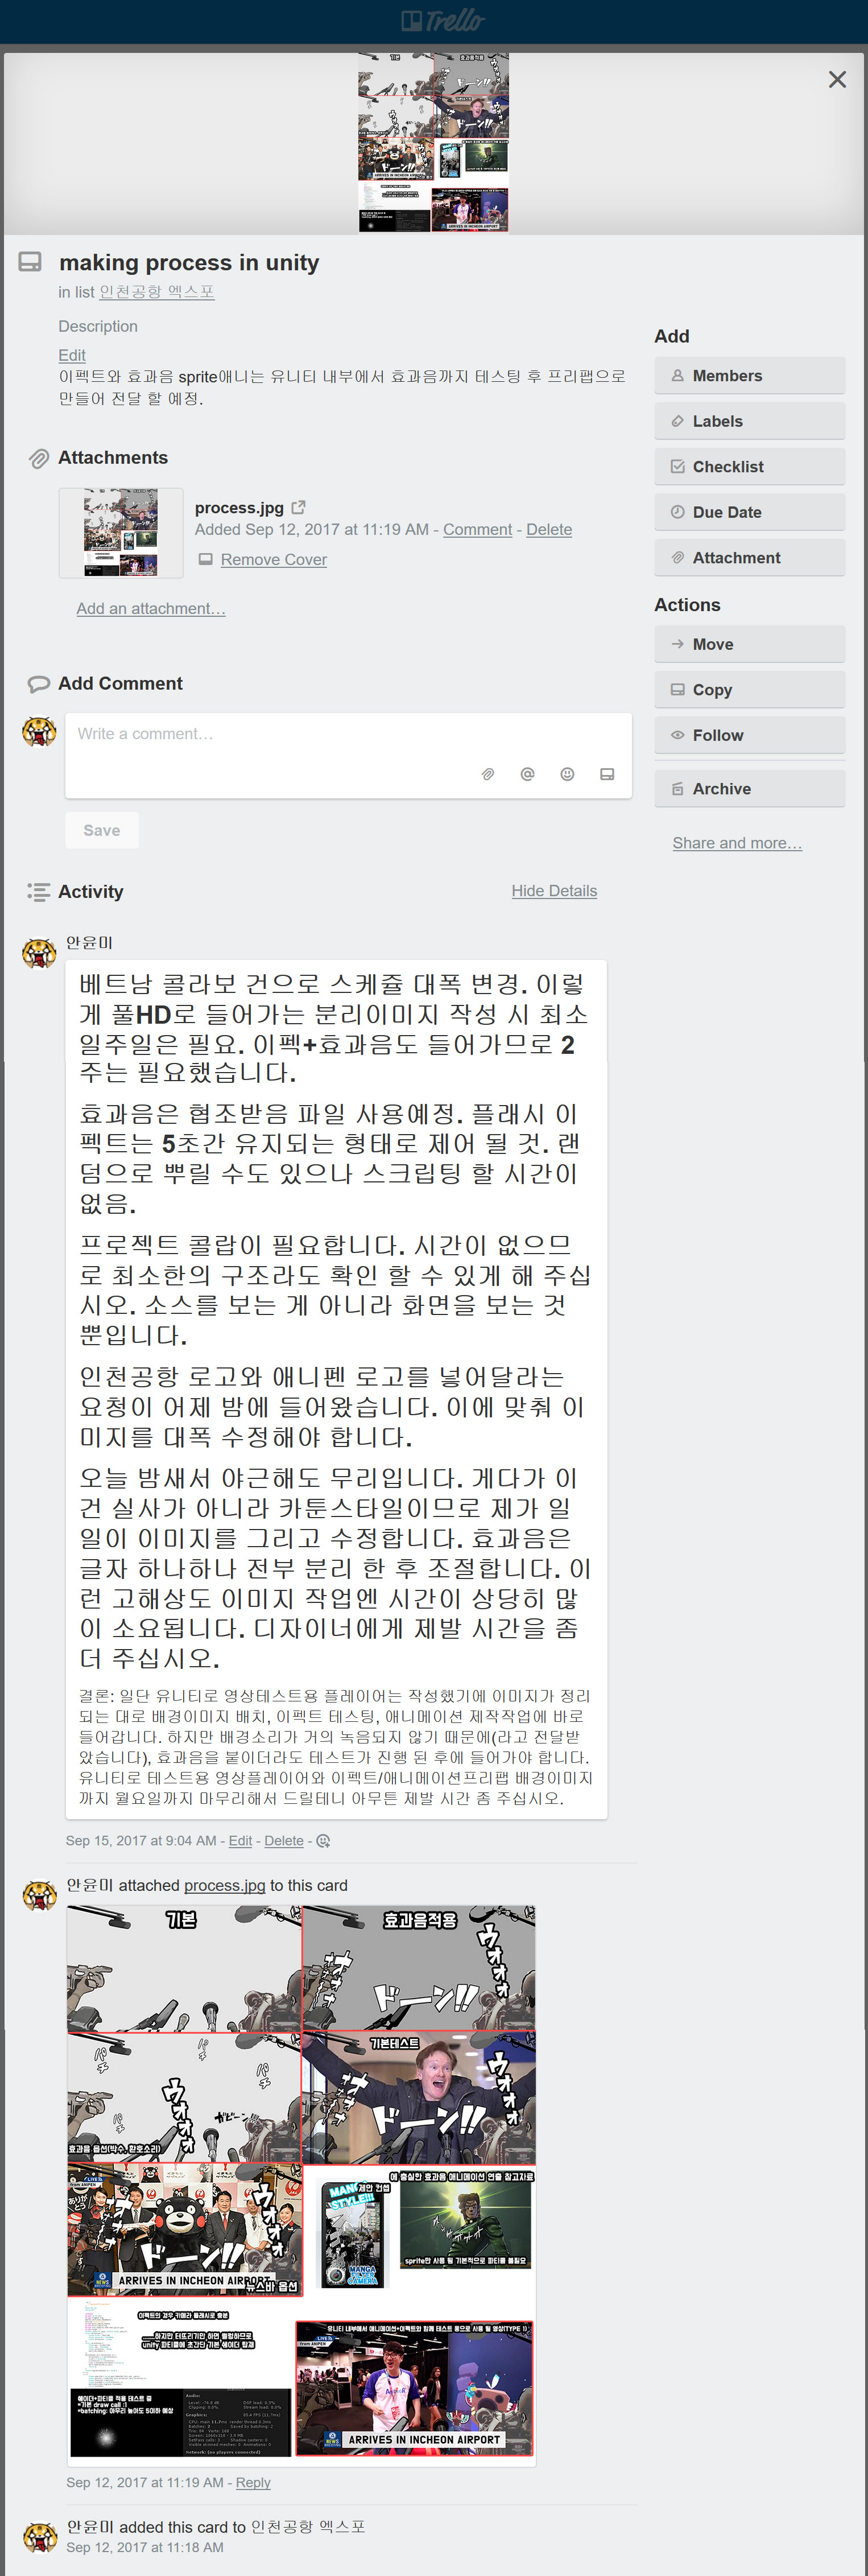Open the Labels picker
The height and width of the screenshot is (2576, 868).
[750, 421]
